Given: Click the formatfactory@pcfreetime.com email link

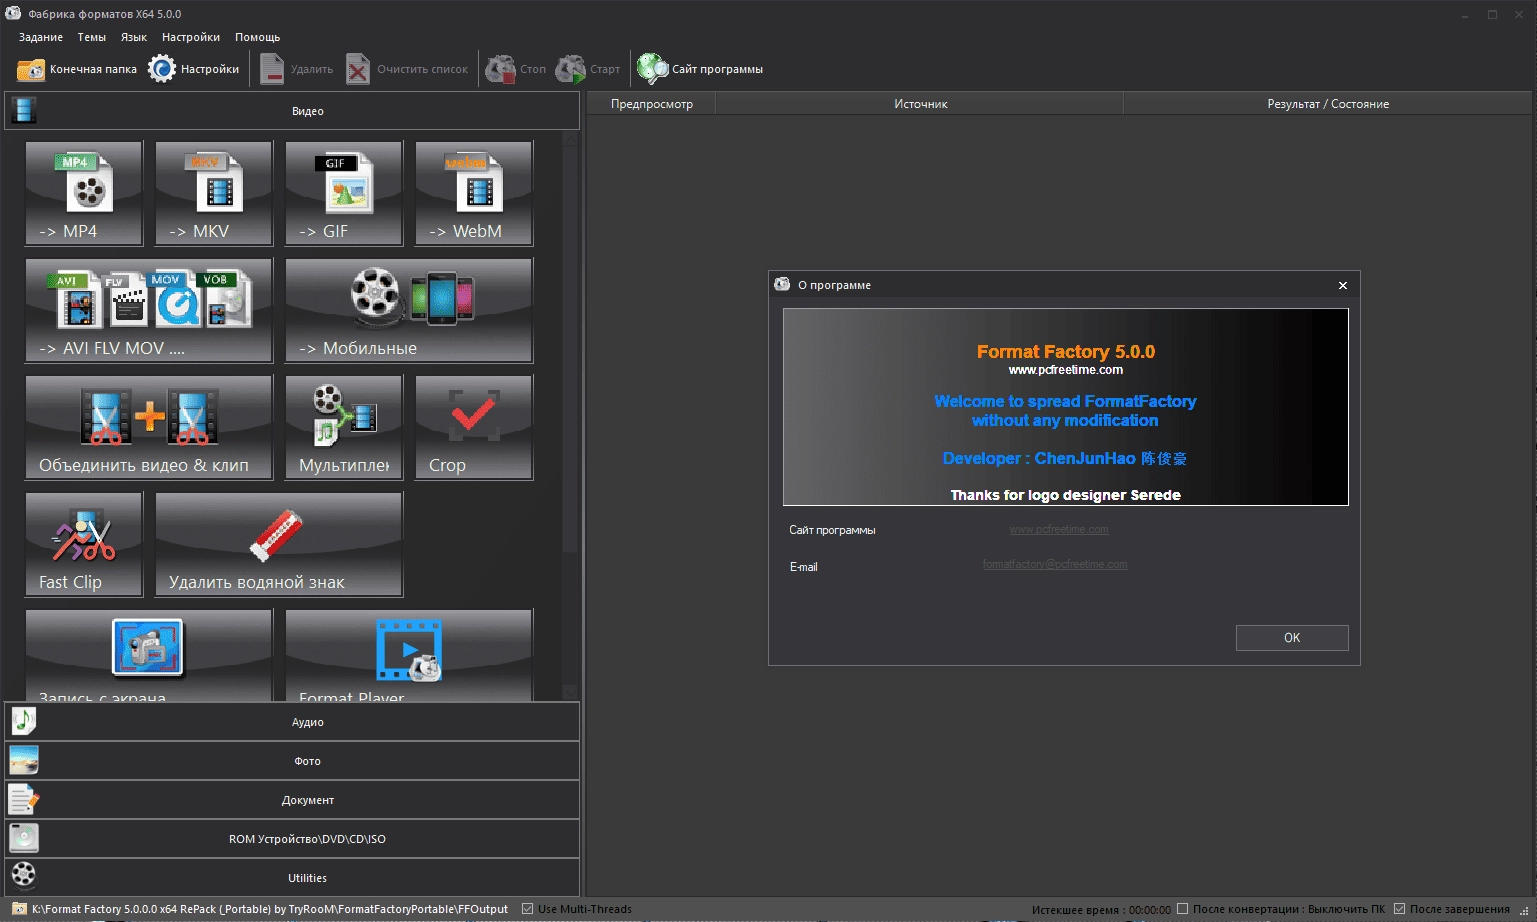Looking at the screenshot, I should pos(1055,565).
